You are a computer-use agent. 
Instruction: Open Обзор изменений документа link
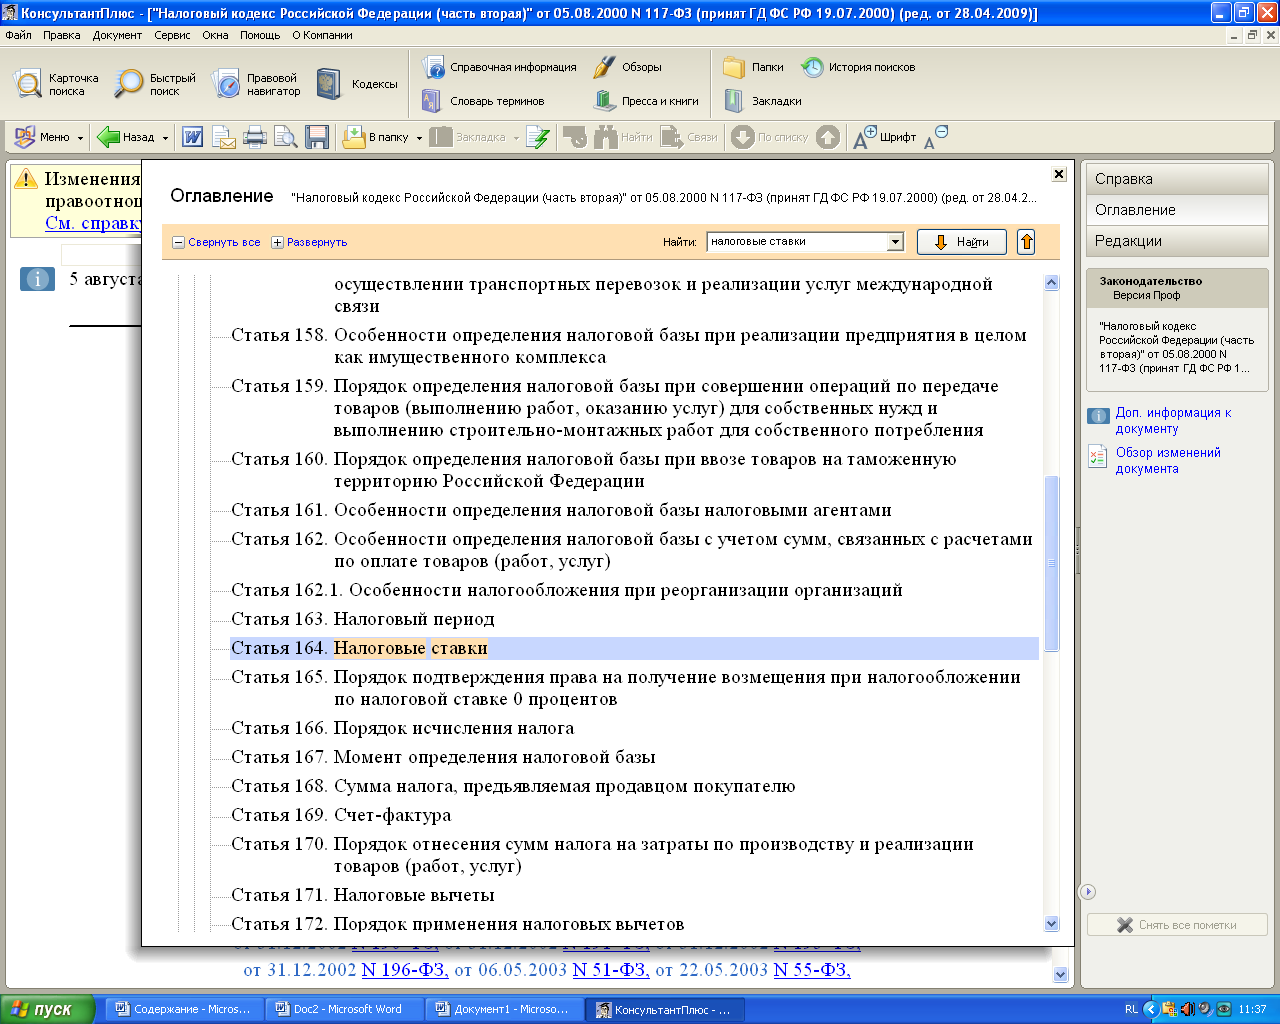(1168, 460)
